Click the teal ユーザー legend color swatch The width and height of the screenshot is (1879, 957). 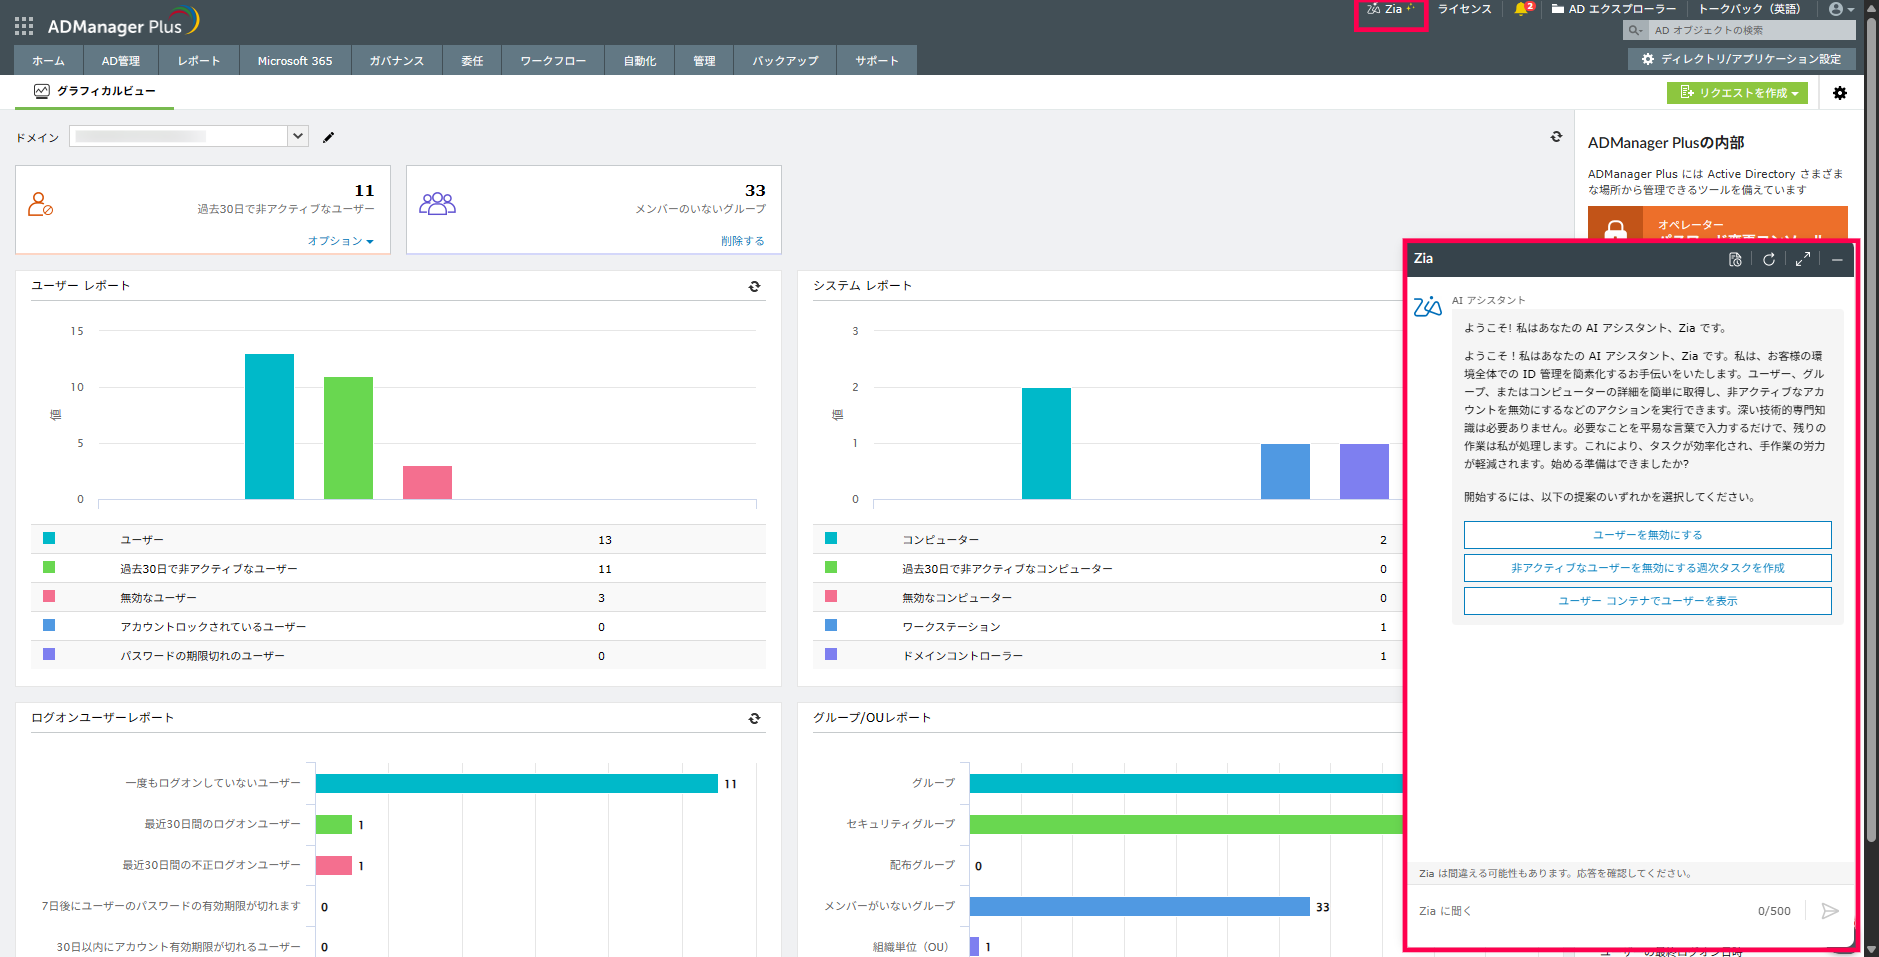click(49, 539)
